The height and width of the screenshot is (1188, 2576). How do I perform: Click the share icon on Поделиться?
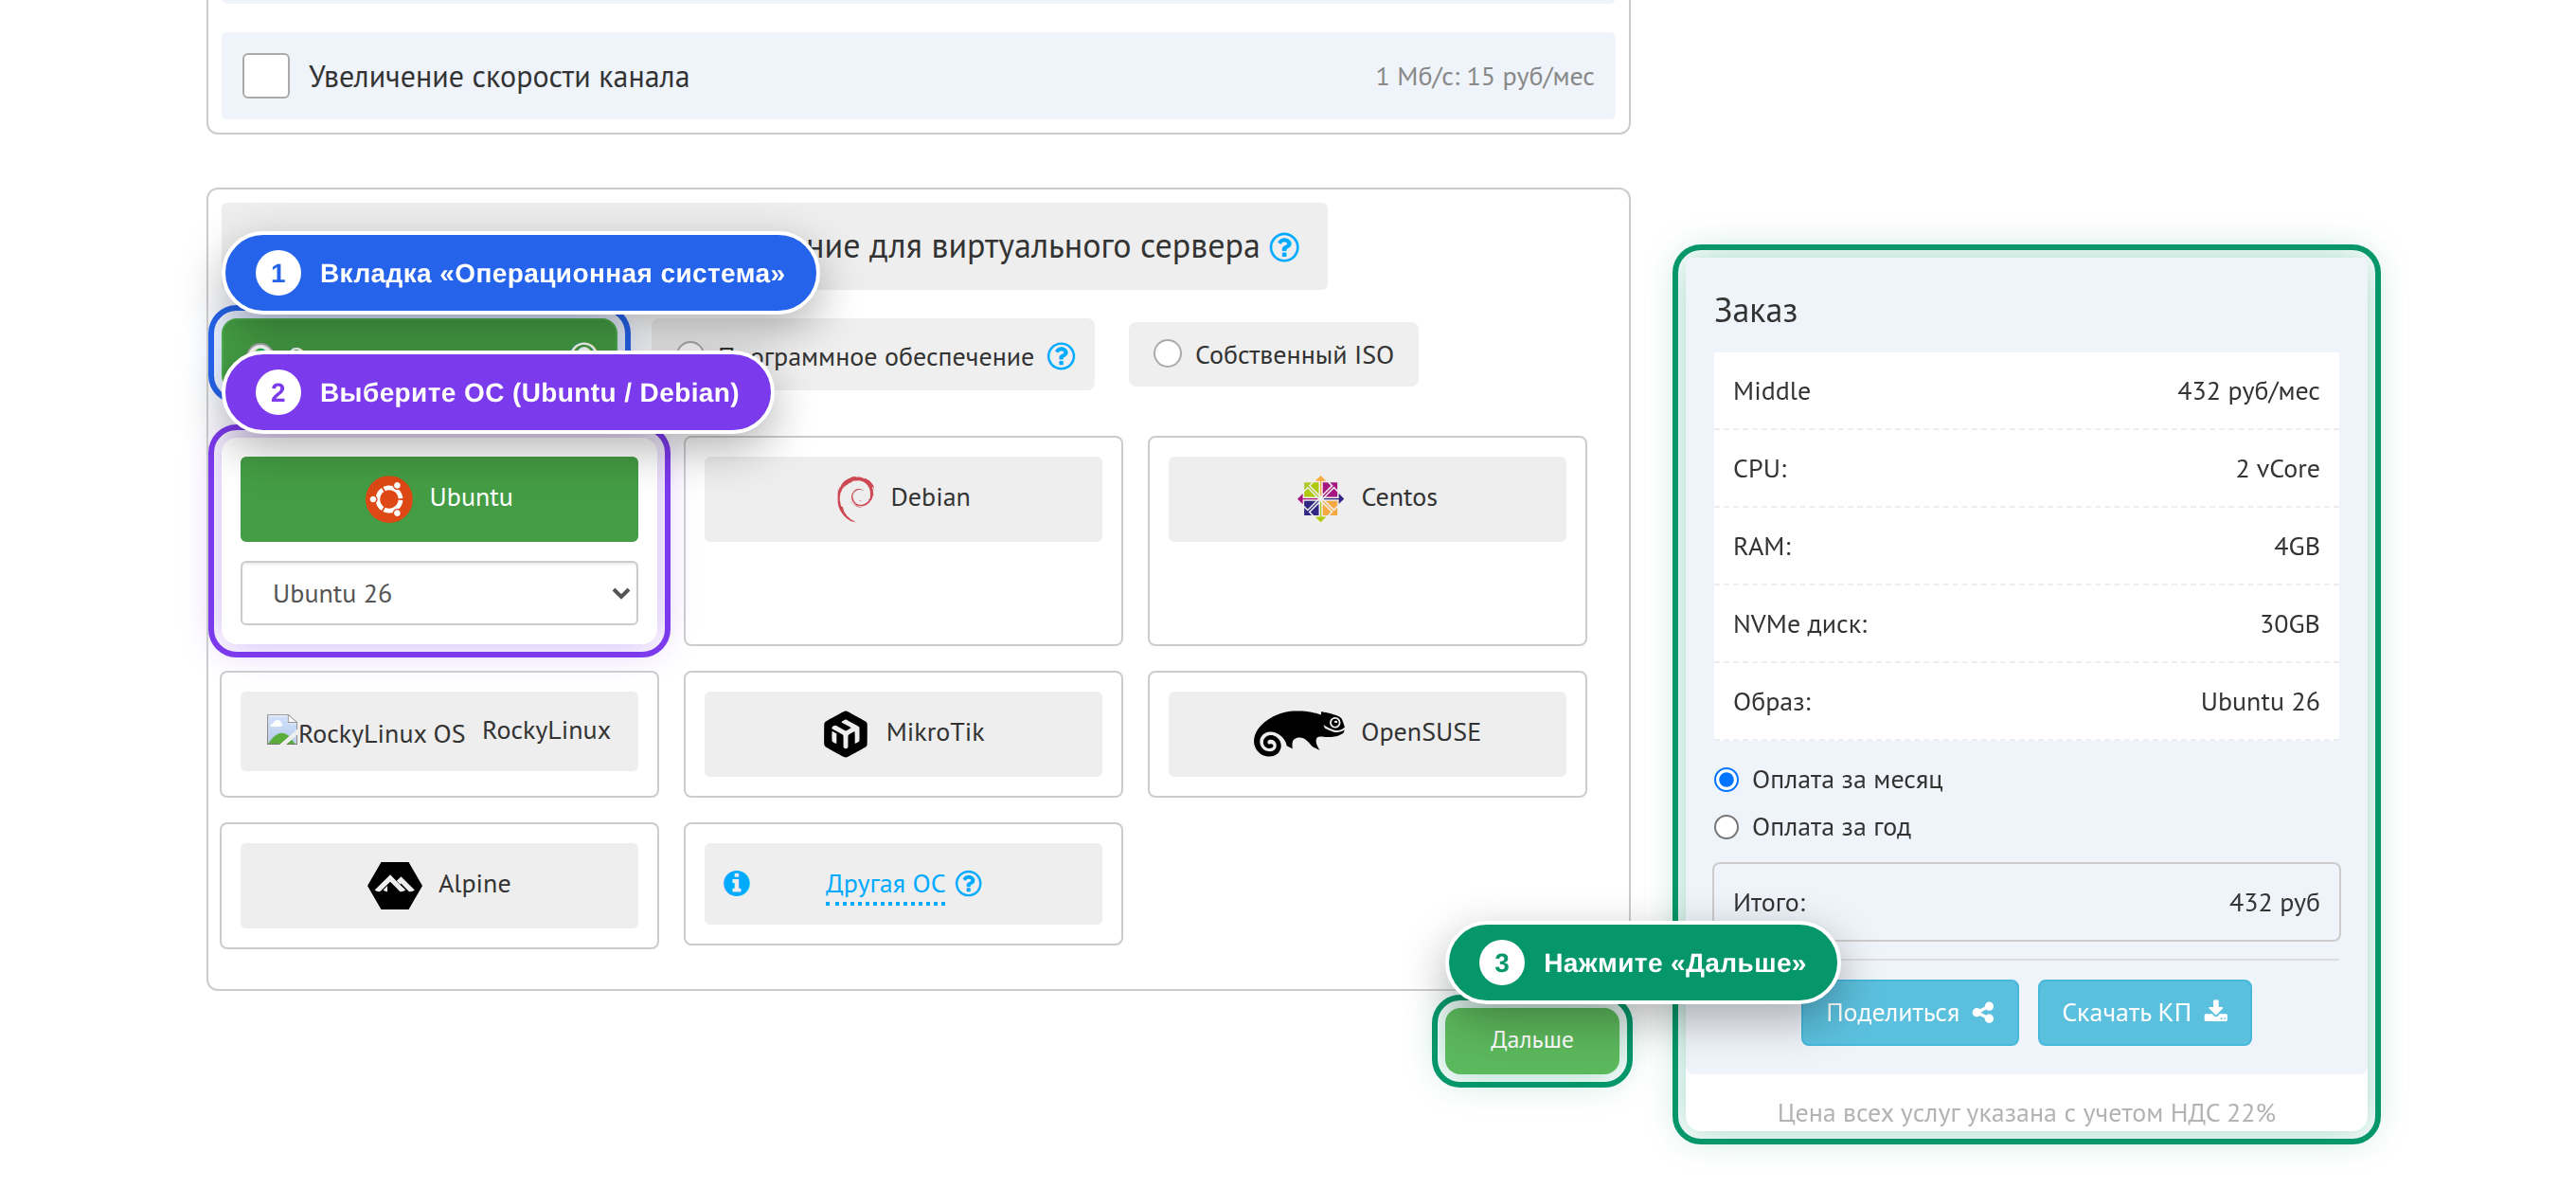[x=1983, y=1013]
